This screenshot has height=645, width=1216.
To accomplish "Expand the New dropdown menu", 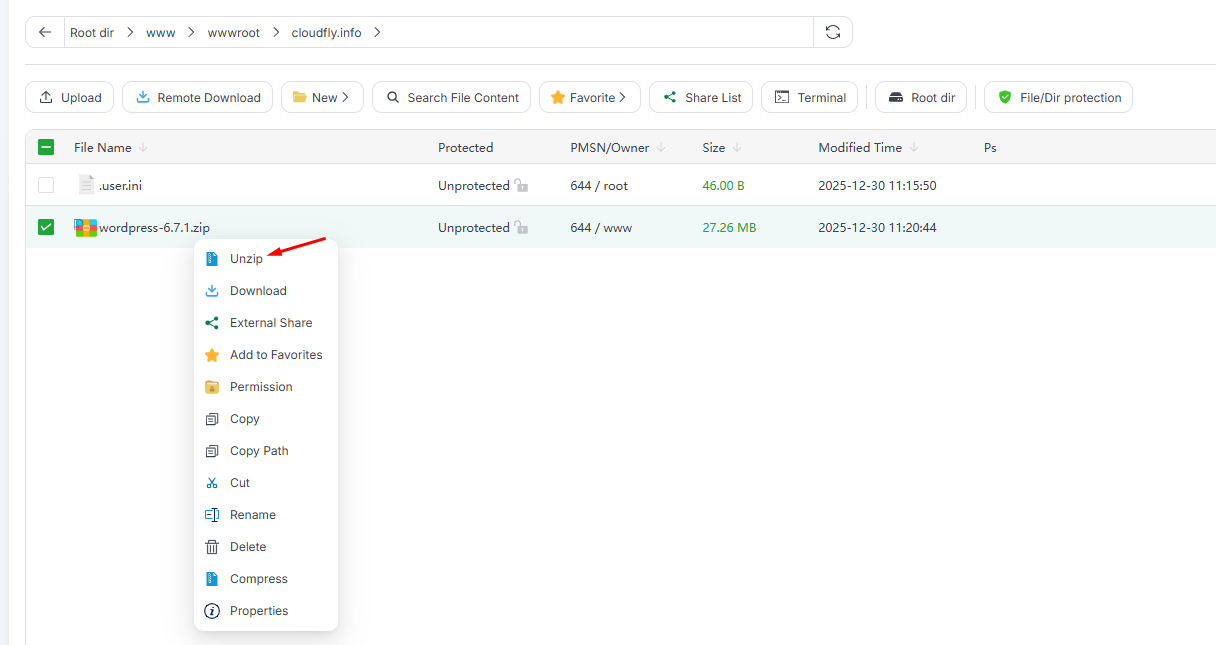I will pos(322,97).
